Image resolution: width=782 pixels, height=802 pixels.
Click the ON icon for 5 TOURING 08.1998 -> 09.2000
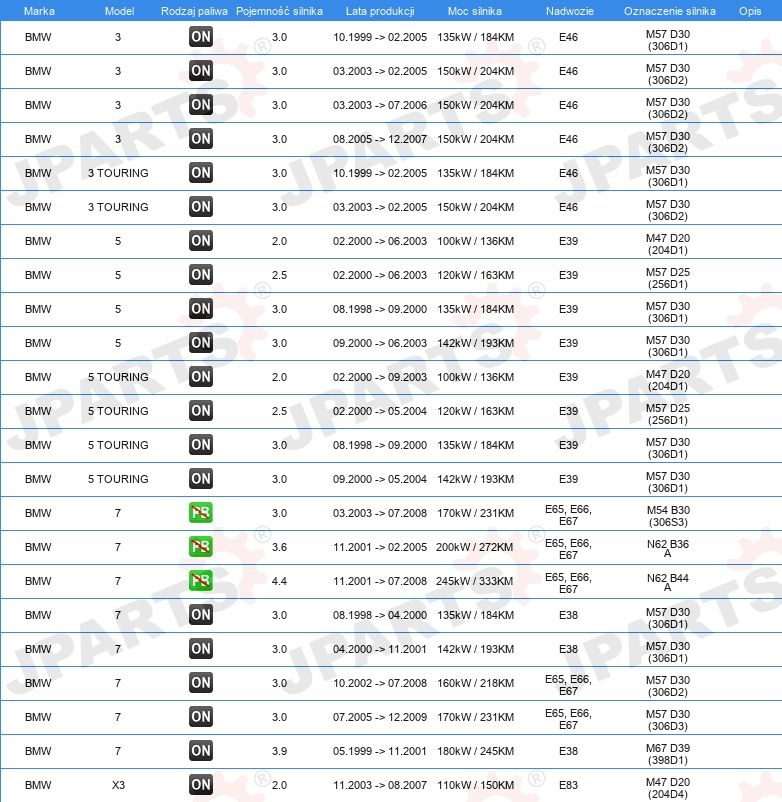pos(200,445)
